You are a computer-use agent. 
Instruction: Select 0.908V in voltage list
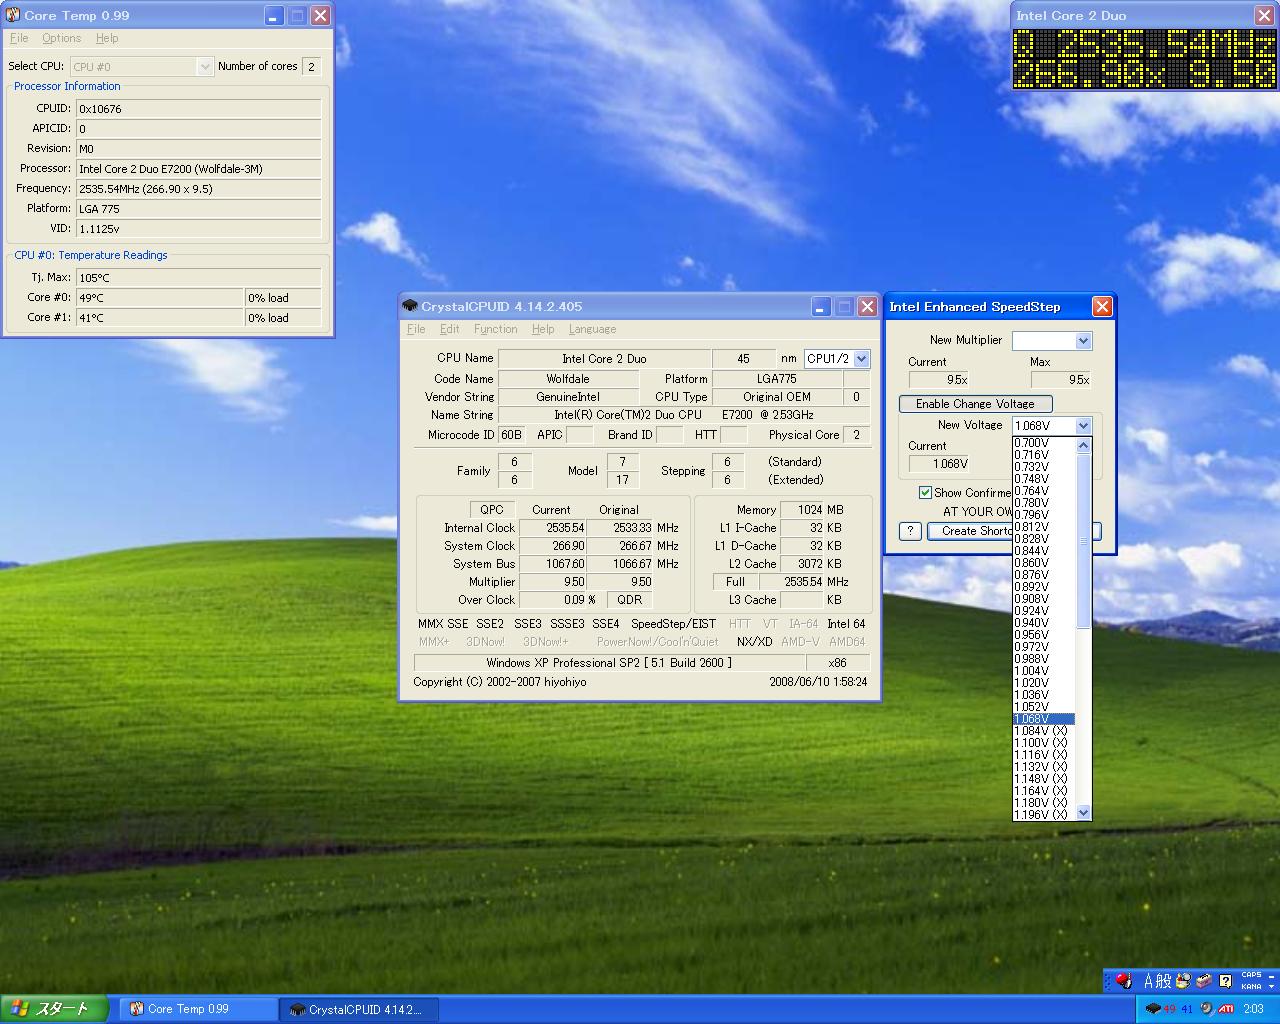coord(1044,599)
